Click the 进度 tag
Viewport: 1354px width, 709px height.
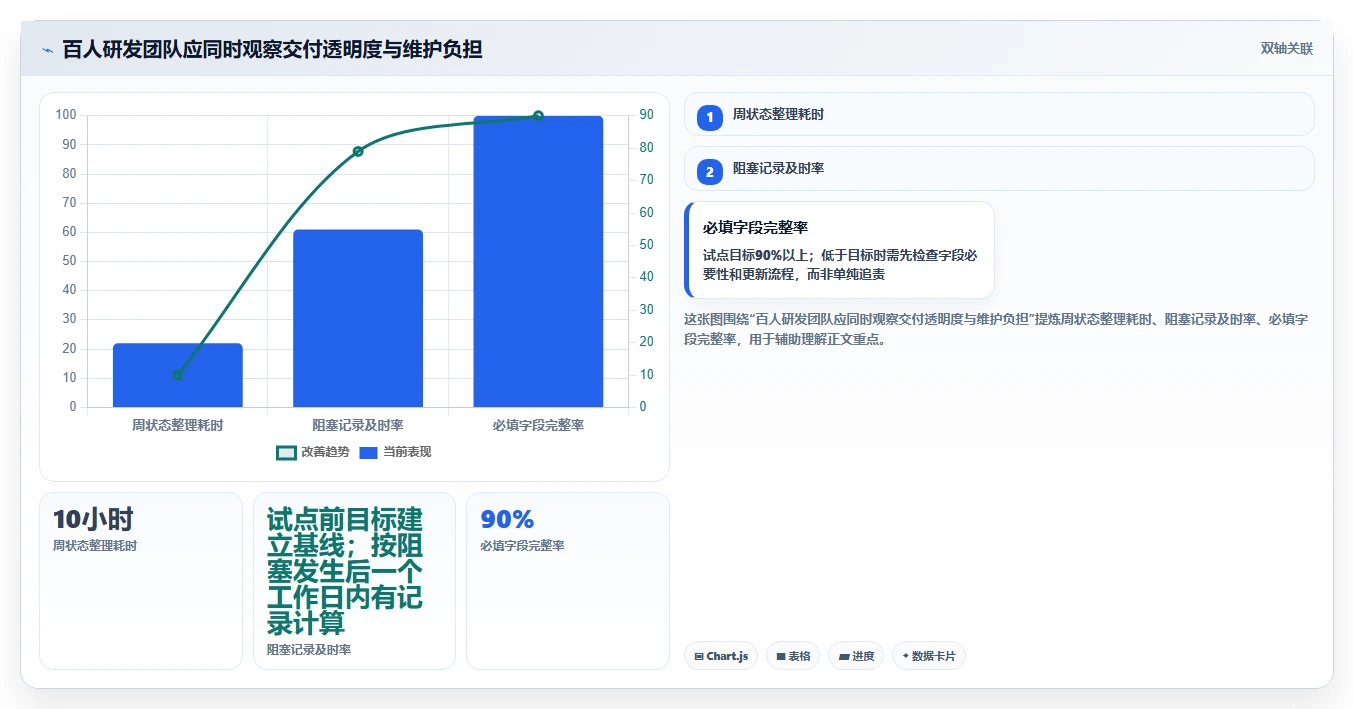pos(856,656)
